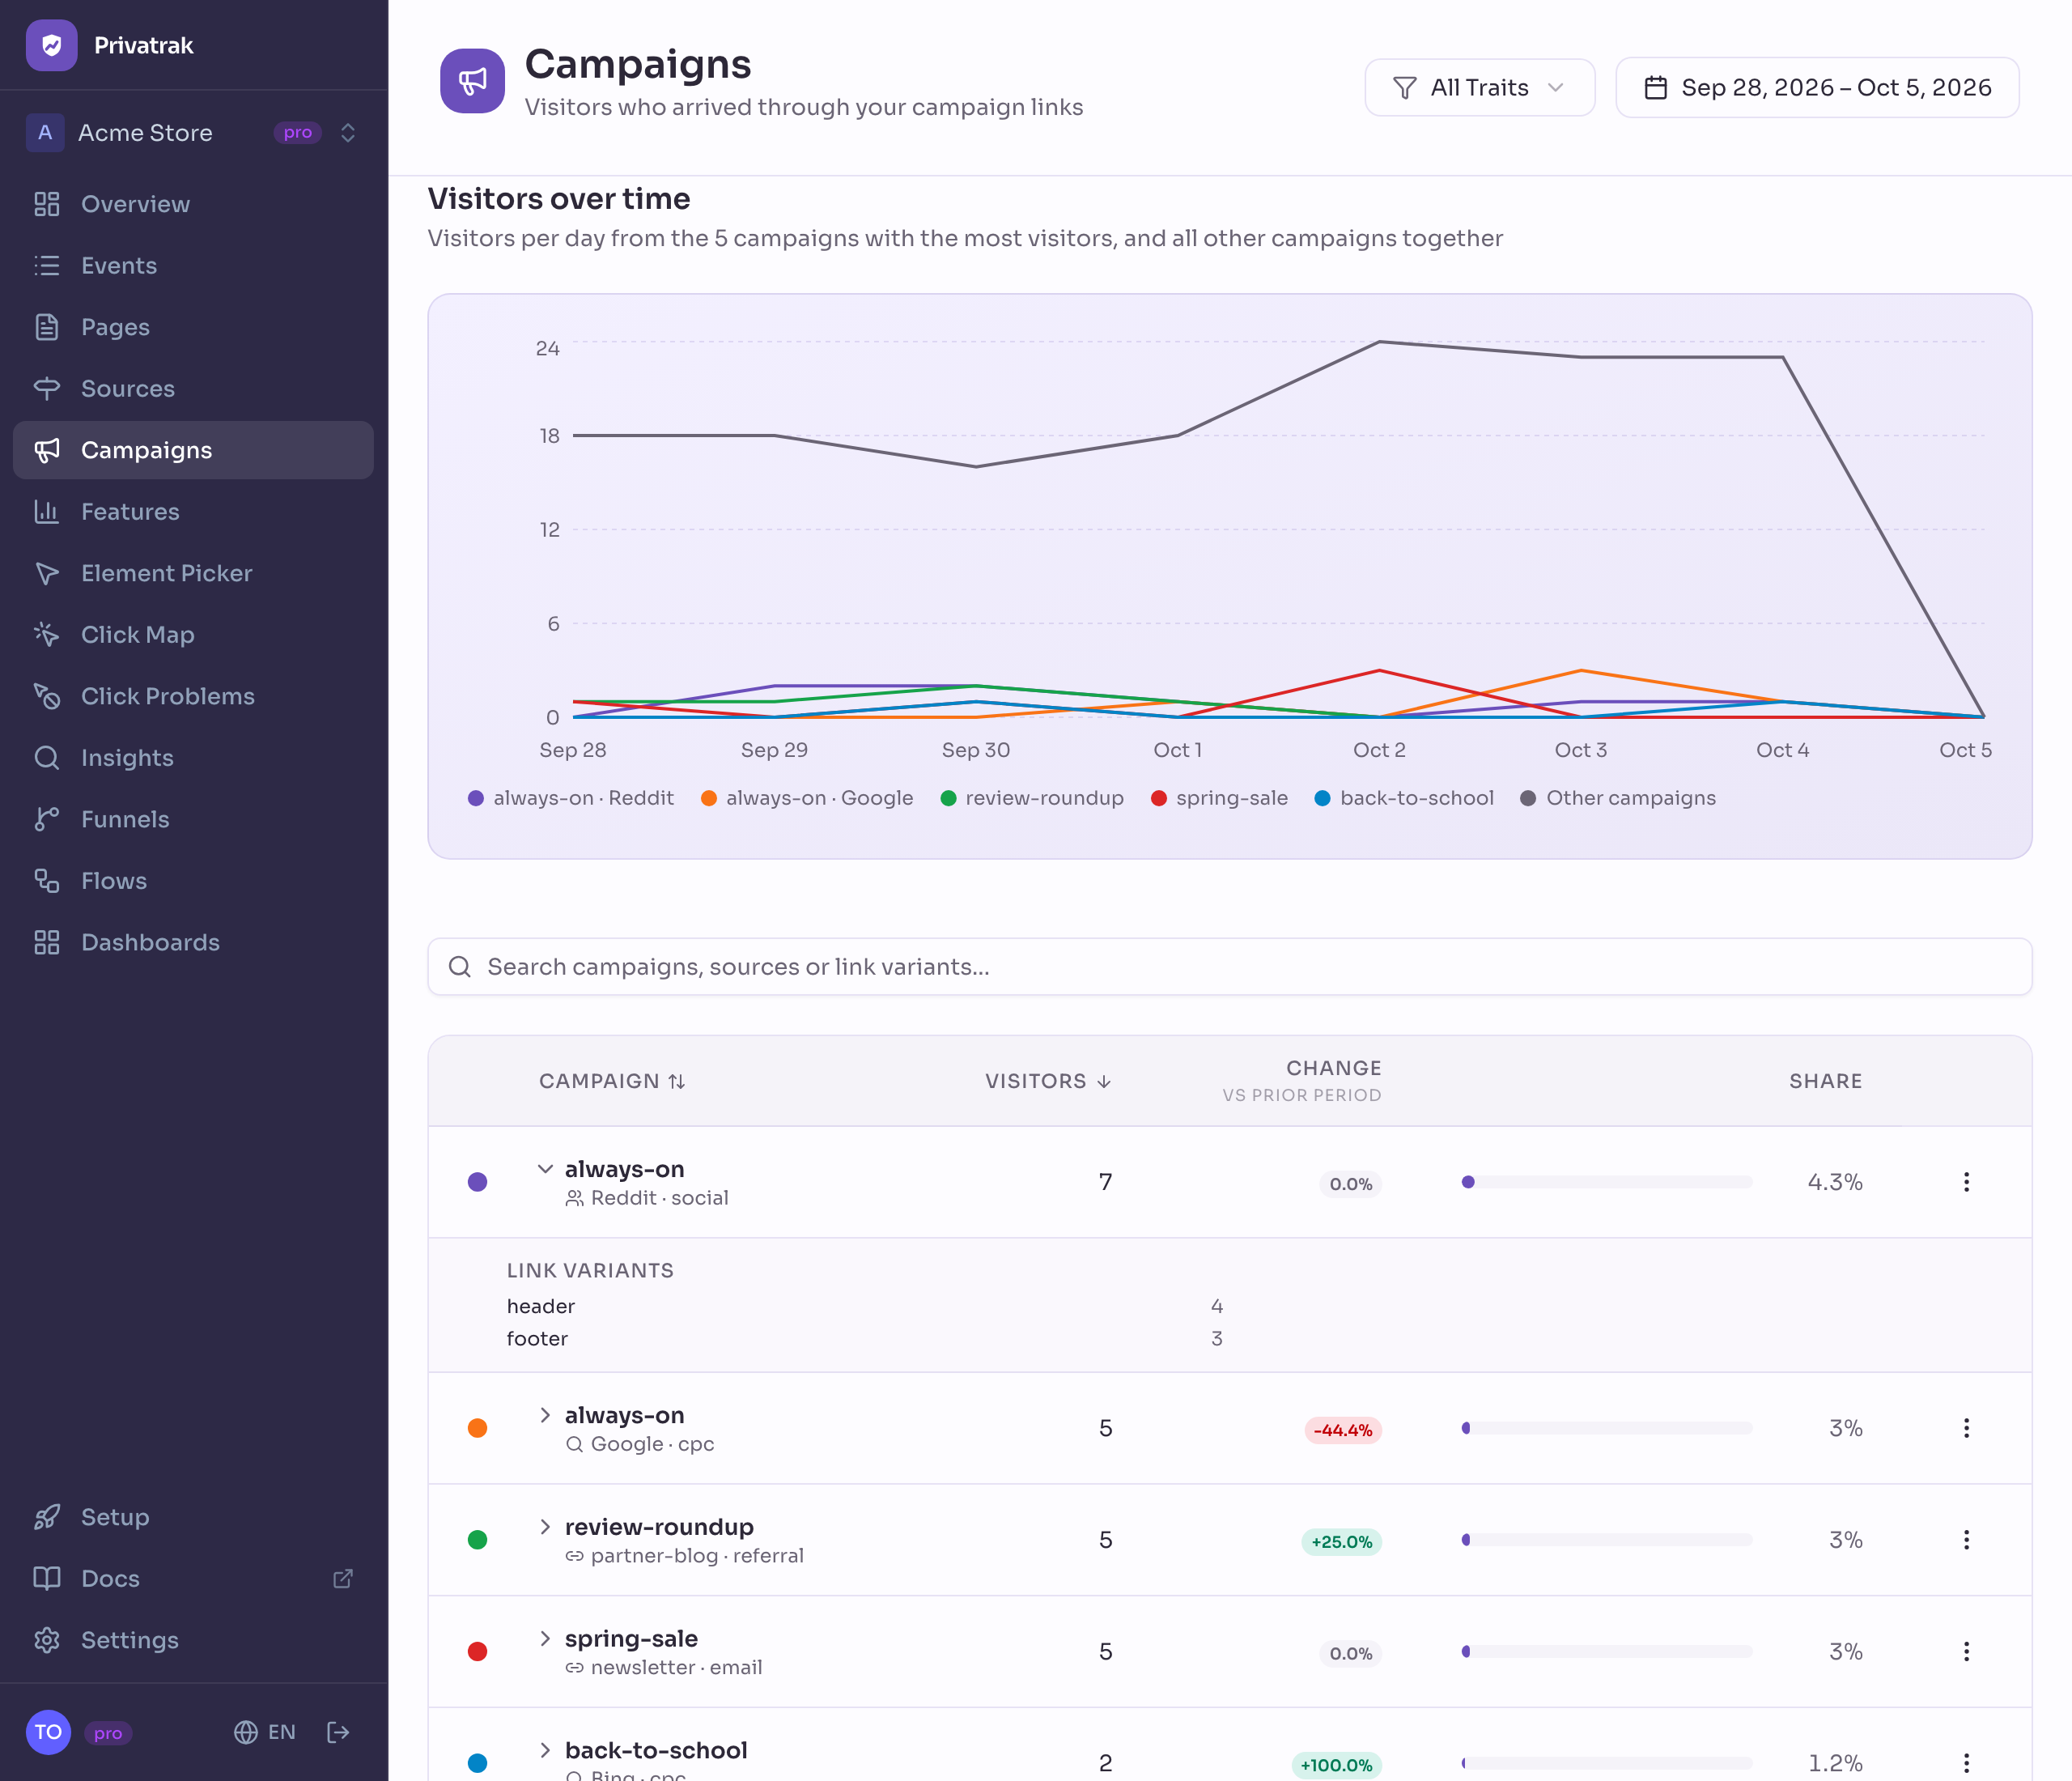Toggle the Other campaigns legend series

coord(1618,798)
